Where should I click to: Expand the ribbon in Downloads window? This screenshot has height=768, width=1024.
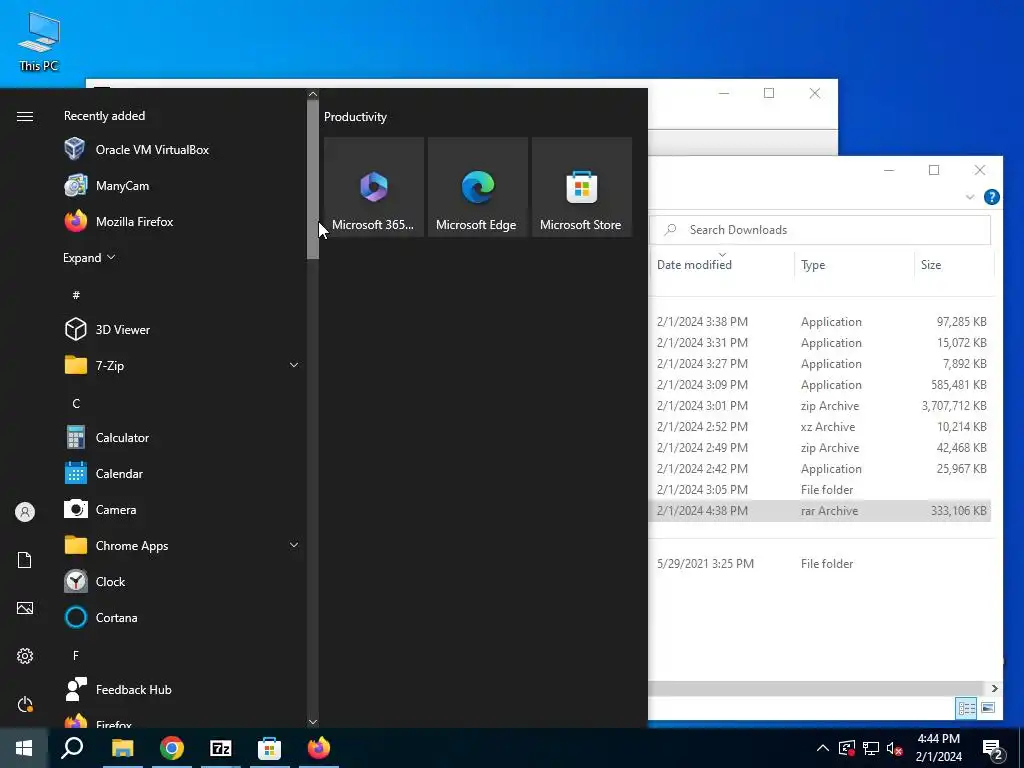click(x=970, y=197)
